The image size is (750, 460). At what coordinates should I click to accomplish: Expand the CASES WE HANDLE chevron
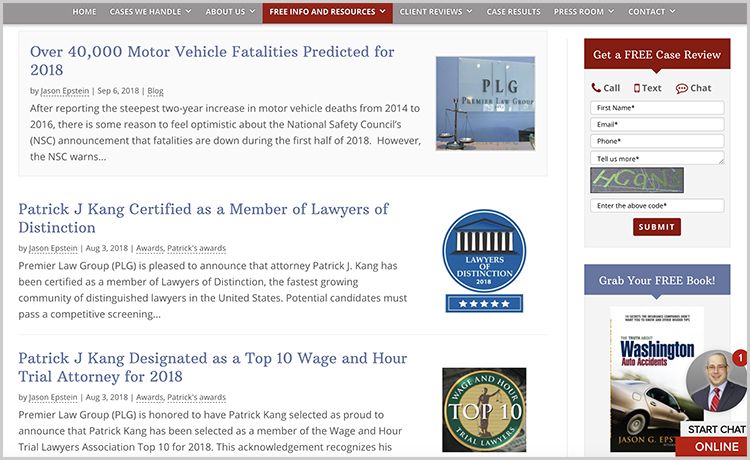[188, 11]
